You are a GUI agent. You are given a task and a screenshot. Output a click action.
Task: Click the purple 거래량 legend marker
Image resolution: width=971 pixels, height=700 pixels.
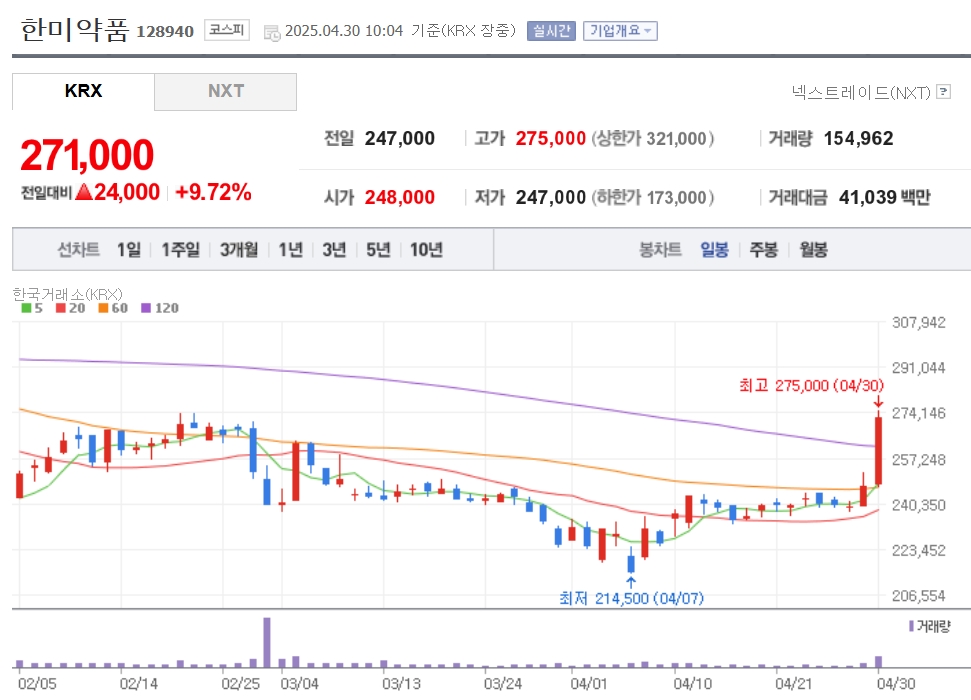[x=911, y=626]
